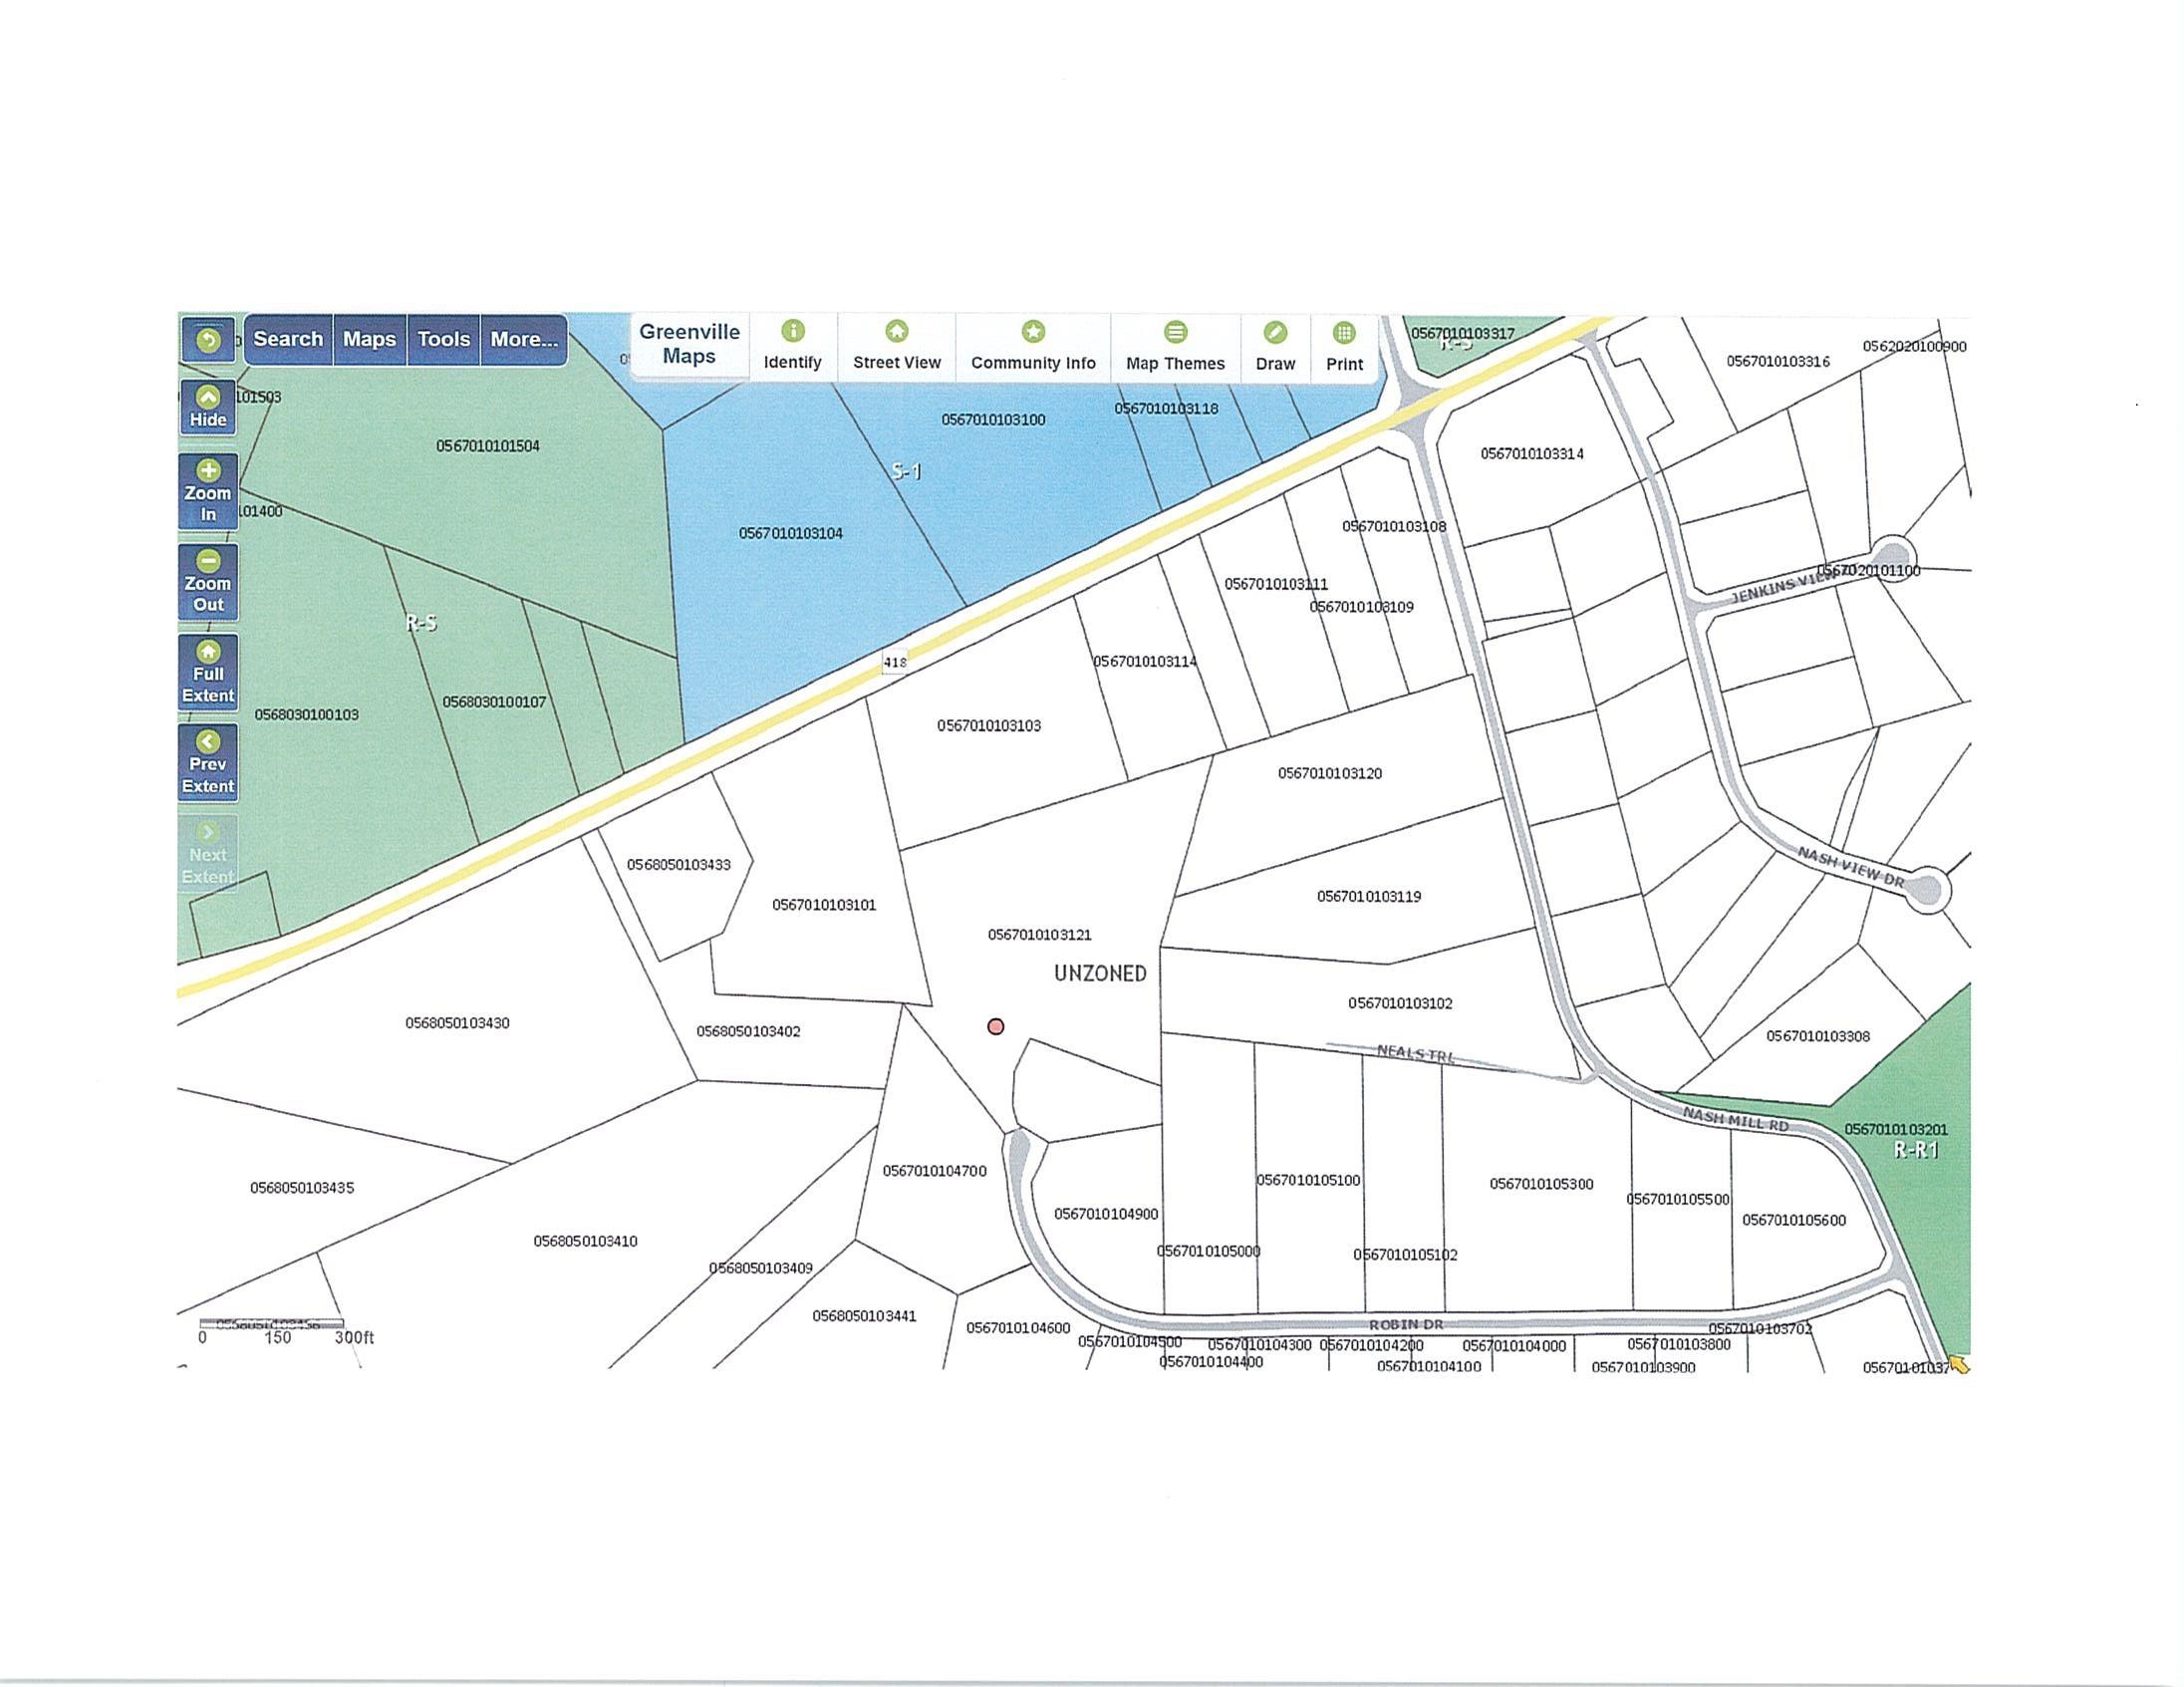Screen dimensions: 2184x1687
Task: Select parcel 0568050103435
Action: tap(302, 1188)
